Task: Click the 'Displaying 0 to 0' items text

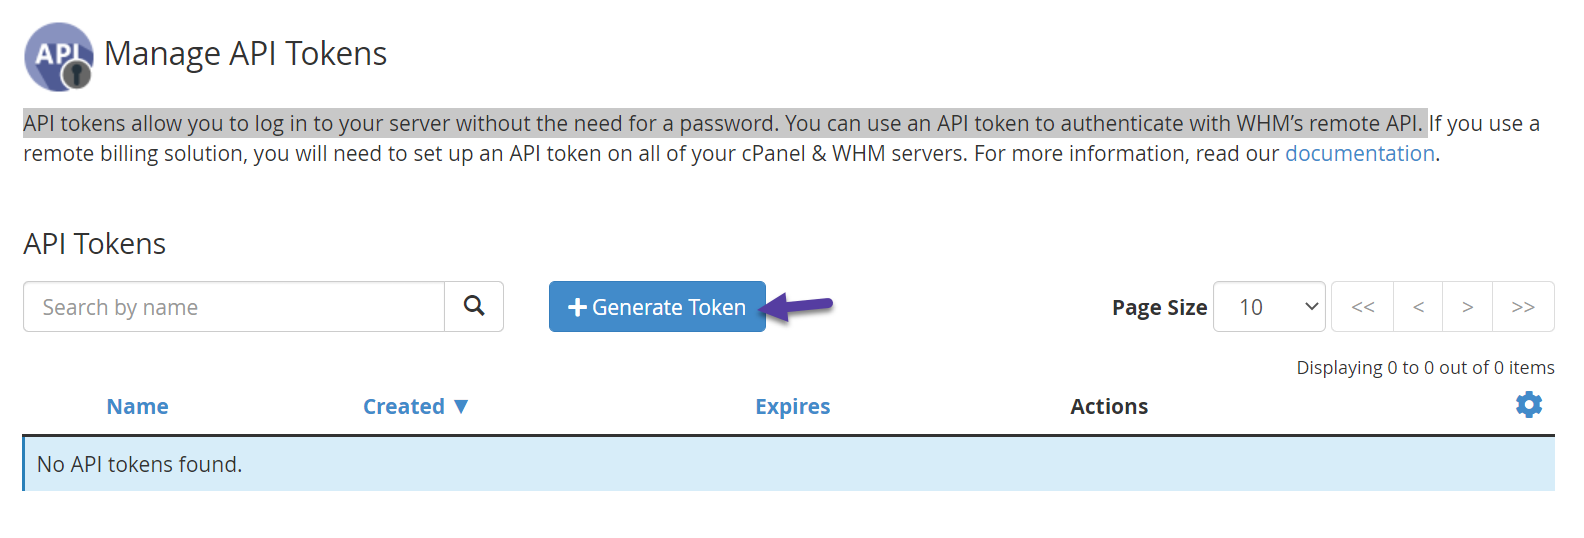Action: click(x=1424, y=368)
